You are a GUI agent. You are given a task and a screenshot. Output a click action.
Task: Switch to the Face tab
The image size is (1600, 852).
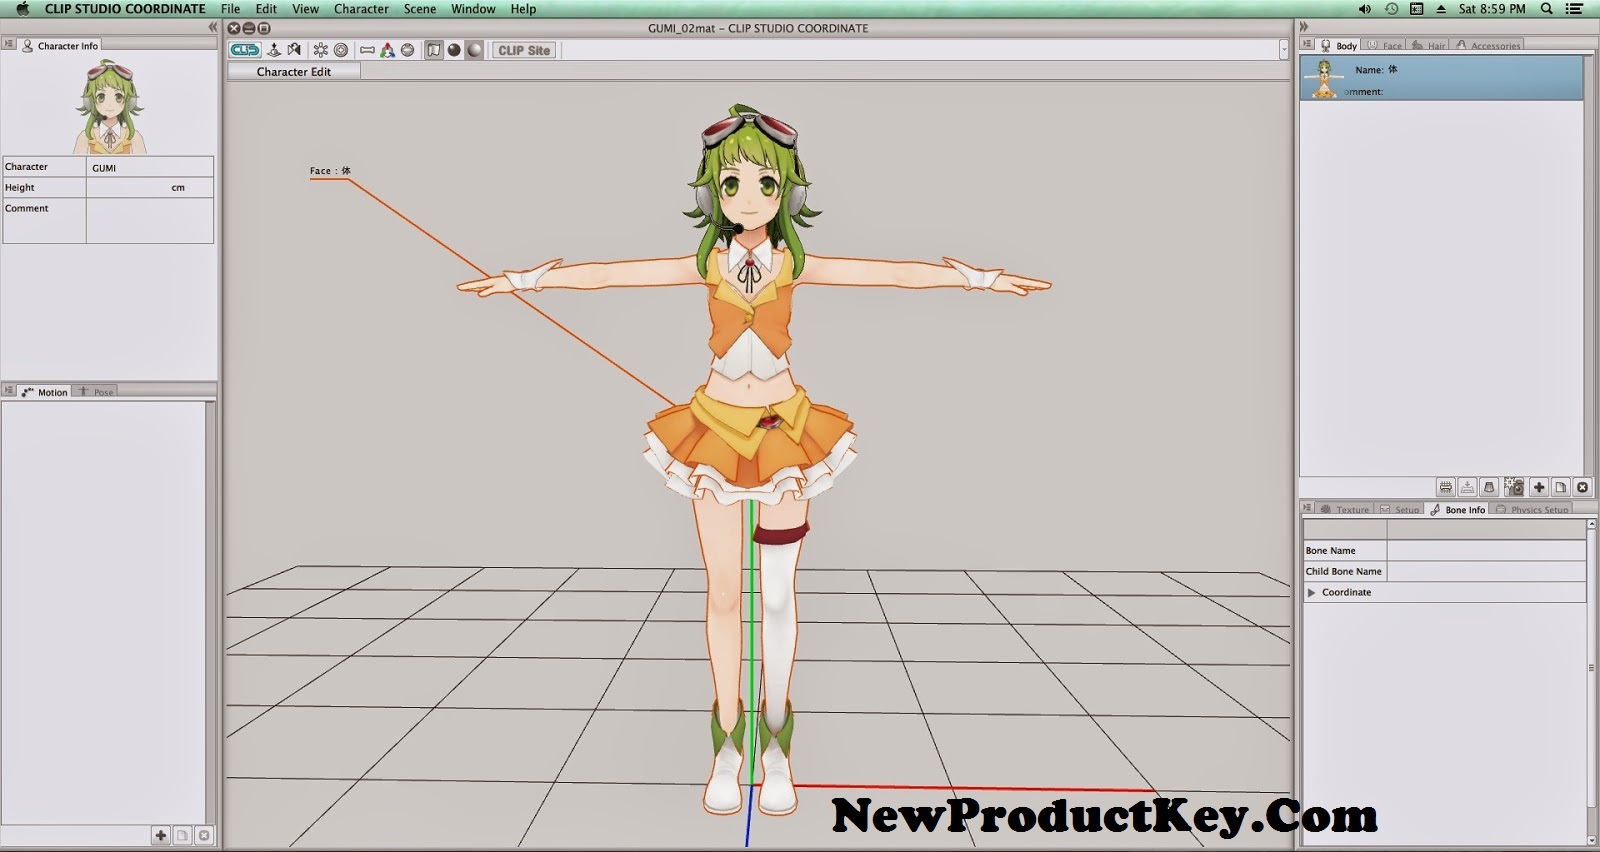1384,46
